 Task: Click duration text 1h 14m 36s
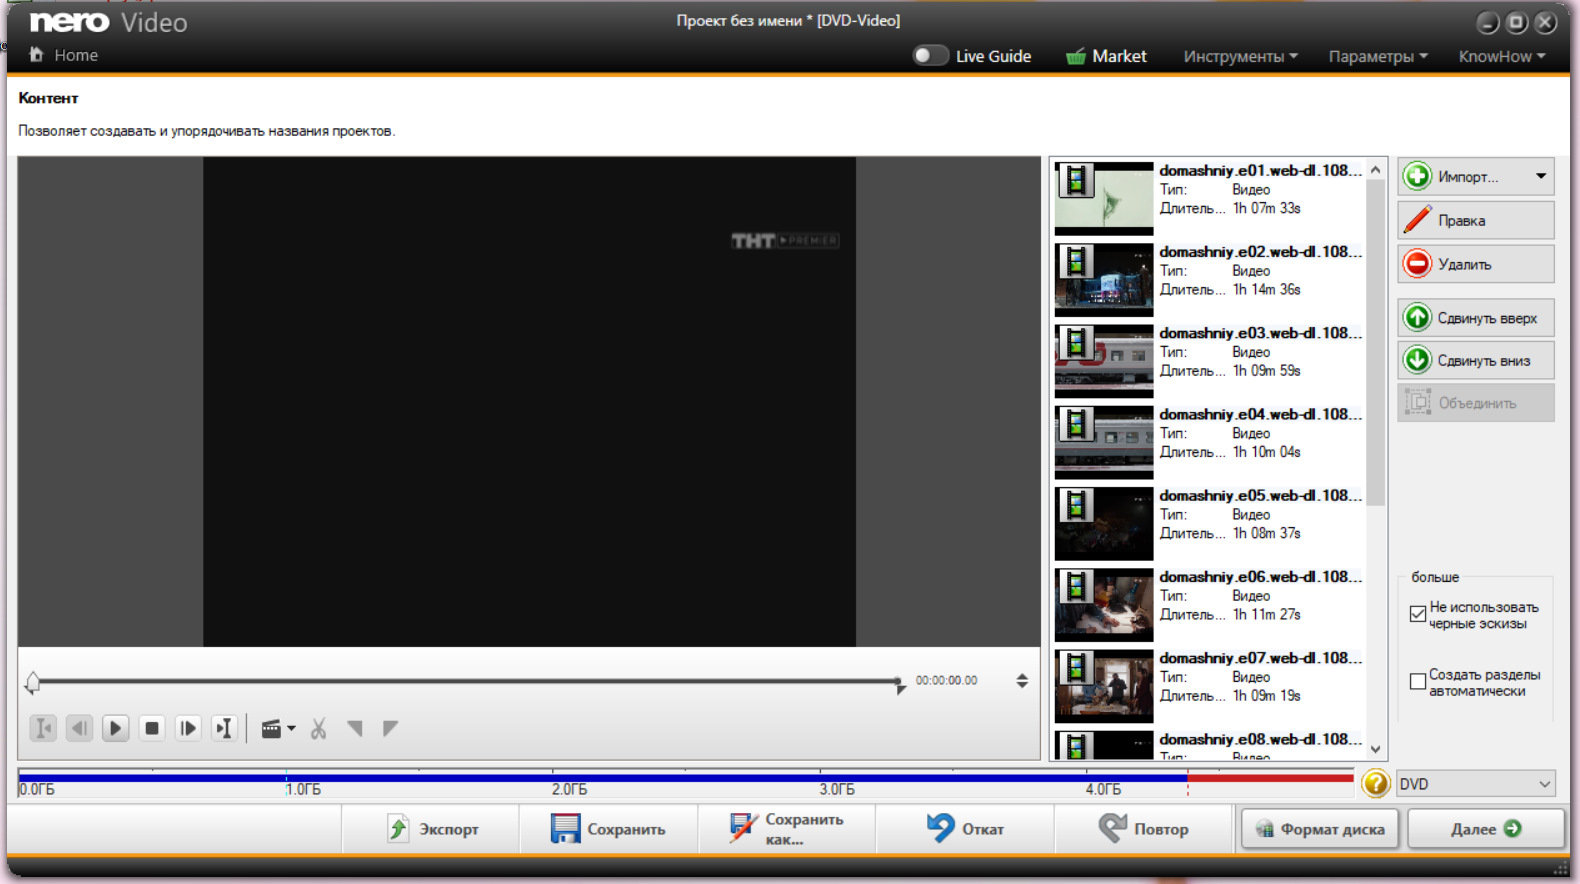pyautogui.click(x=1266, y=289)
